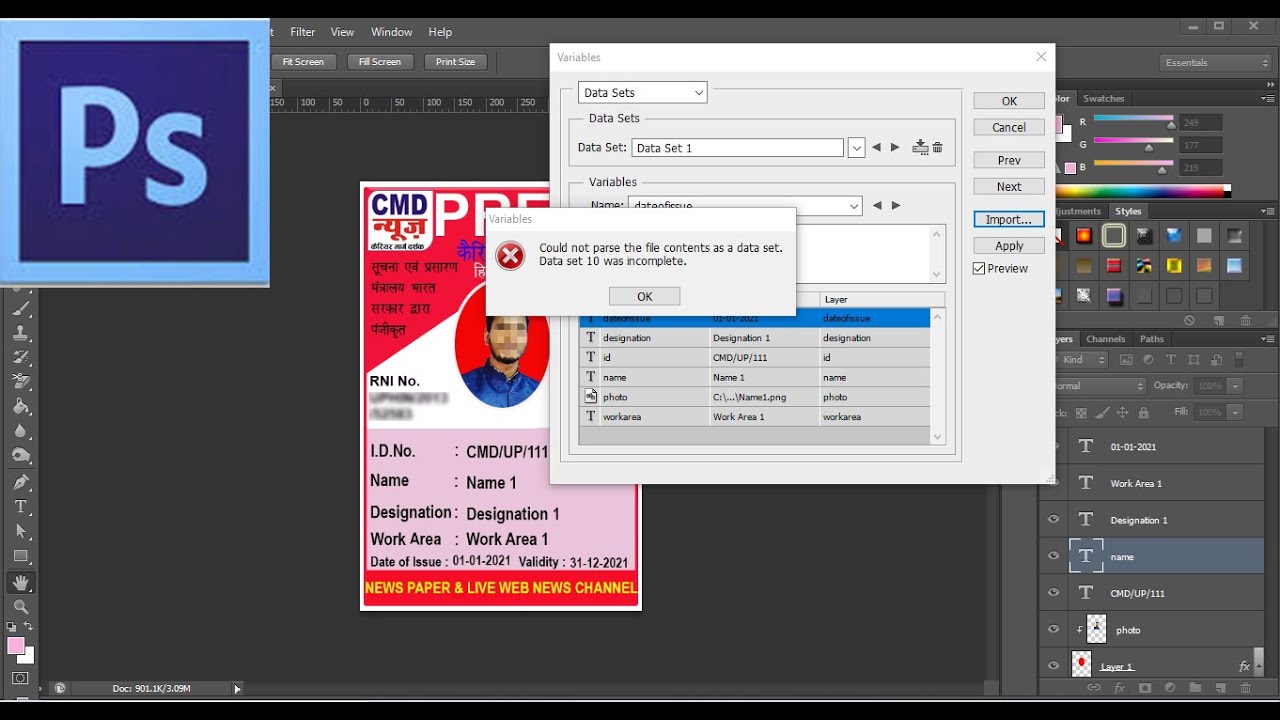Switch to the Swatches tab
The height and width of the screenshot is (720, 1280).
[1104, 98]
